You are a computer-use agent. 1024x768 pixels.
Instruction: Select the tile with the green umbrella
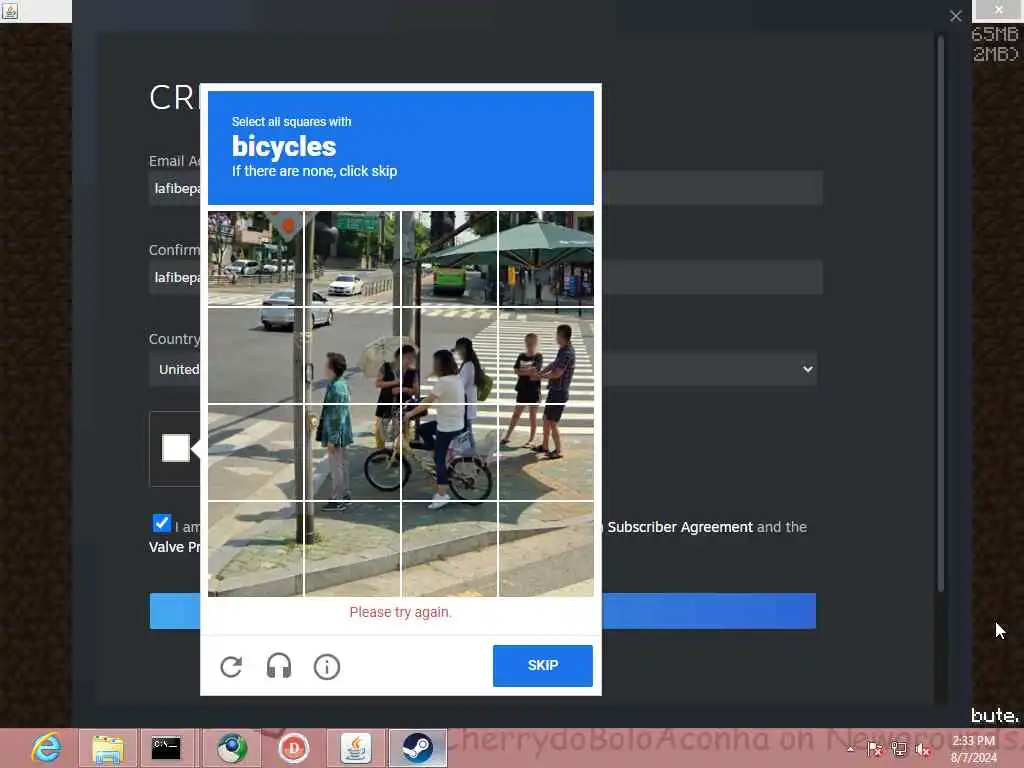point(546,258)
